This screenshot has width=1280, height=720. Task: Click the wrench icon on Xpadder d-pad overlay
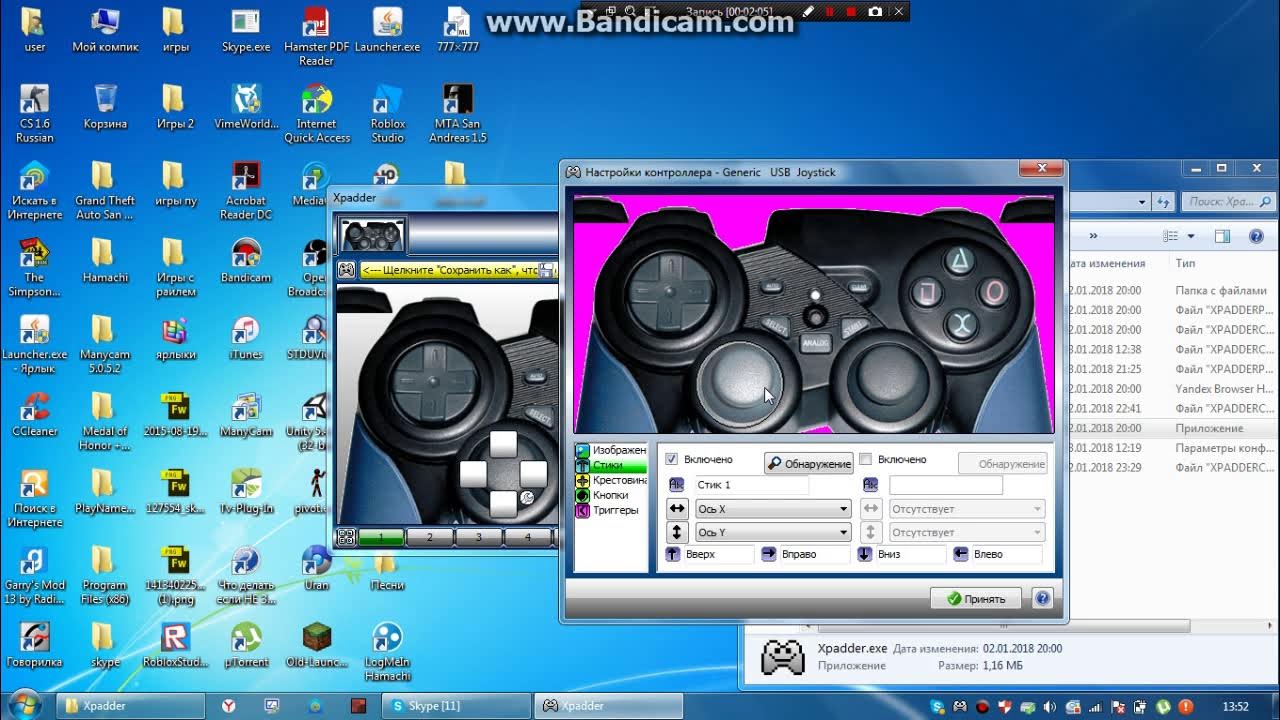(x=526, y=497)
